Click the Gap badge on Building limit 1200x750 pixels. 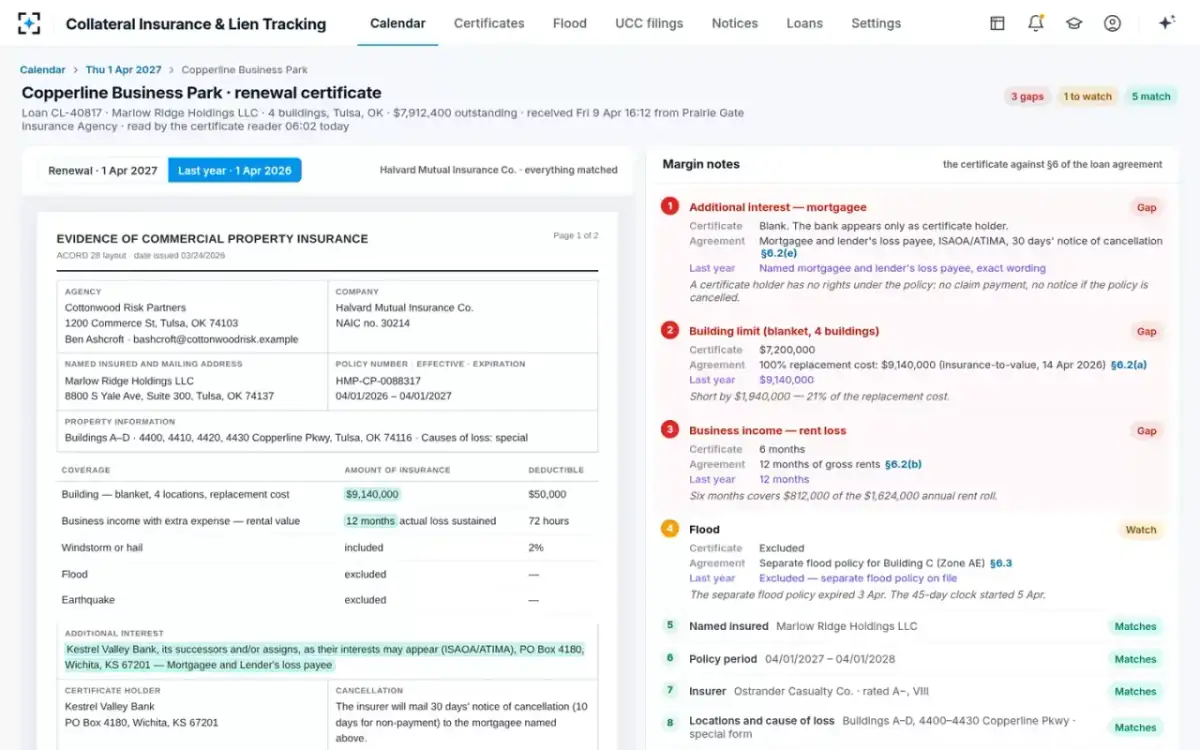pos(1146,331)
